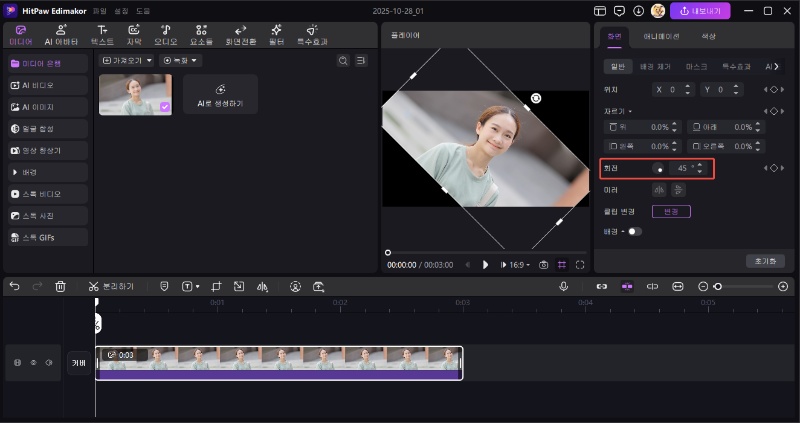Click the Generate with AI card
The width and height of the screenshot is (800, 423).
coord(220,94)
